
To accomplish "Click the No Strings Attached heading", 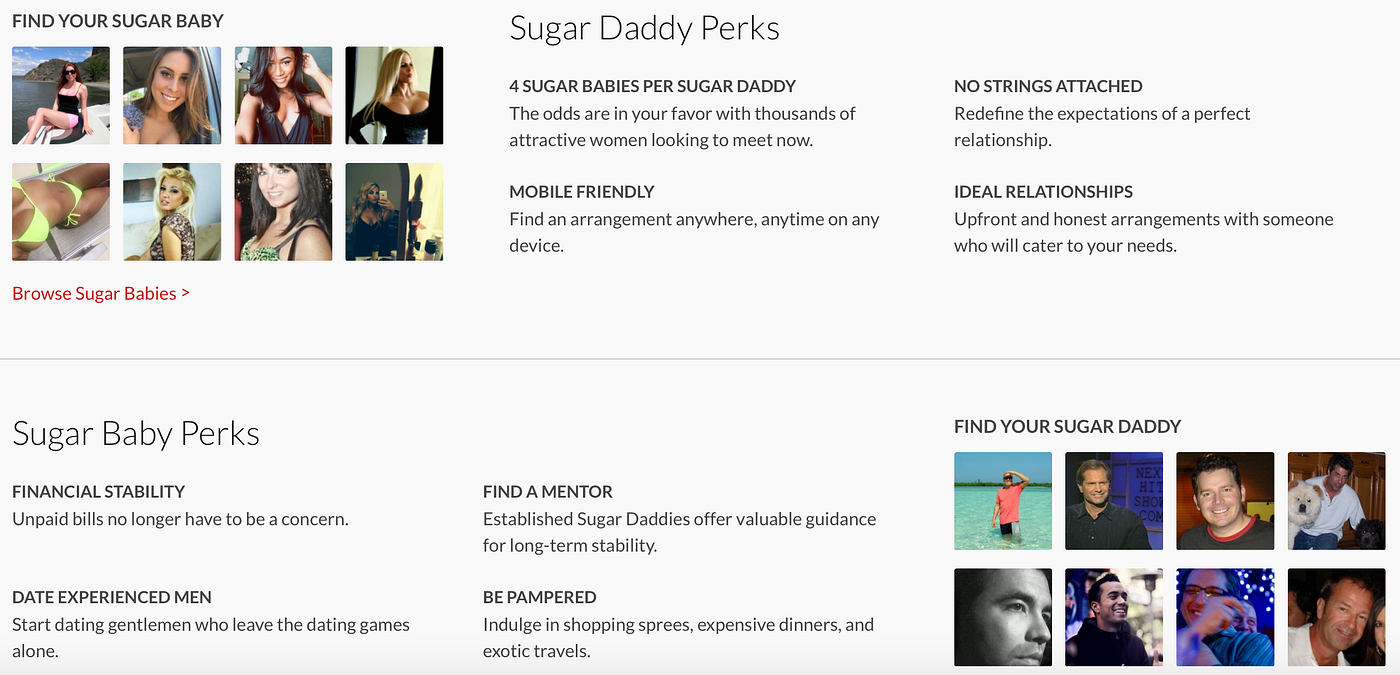I will [x=1048, y=87].
